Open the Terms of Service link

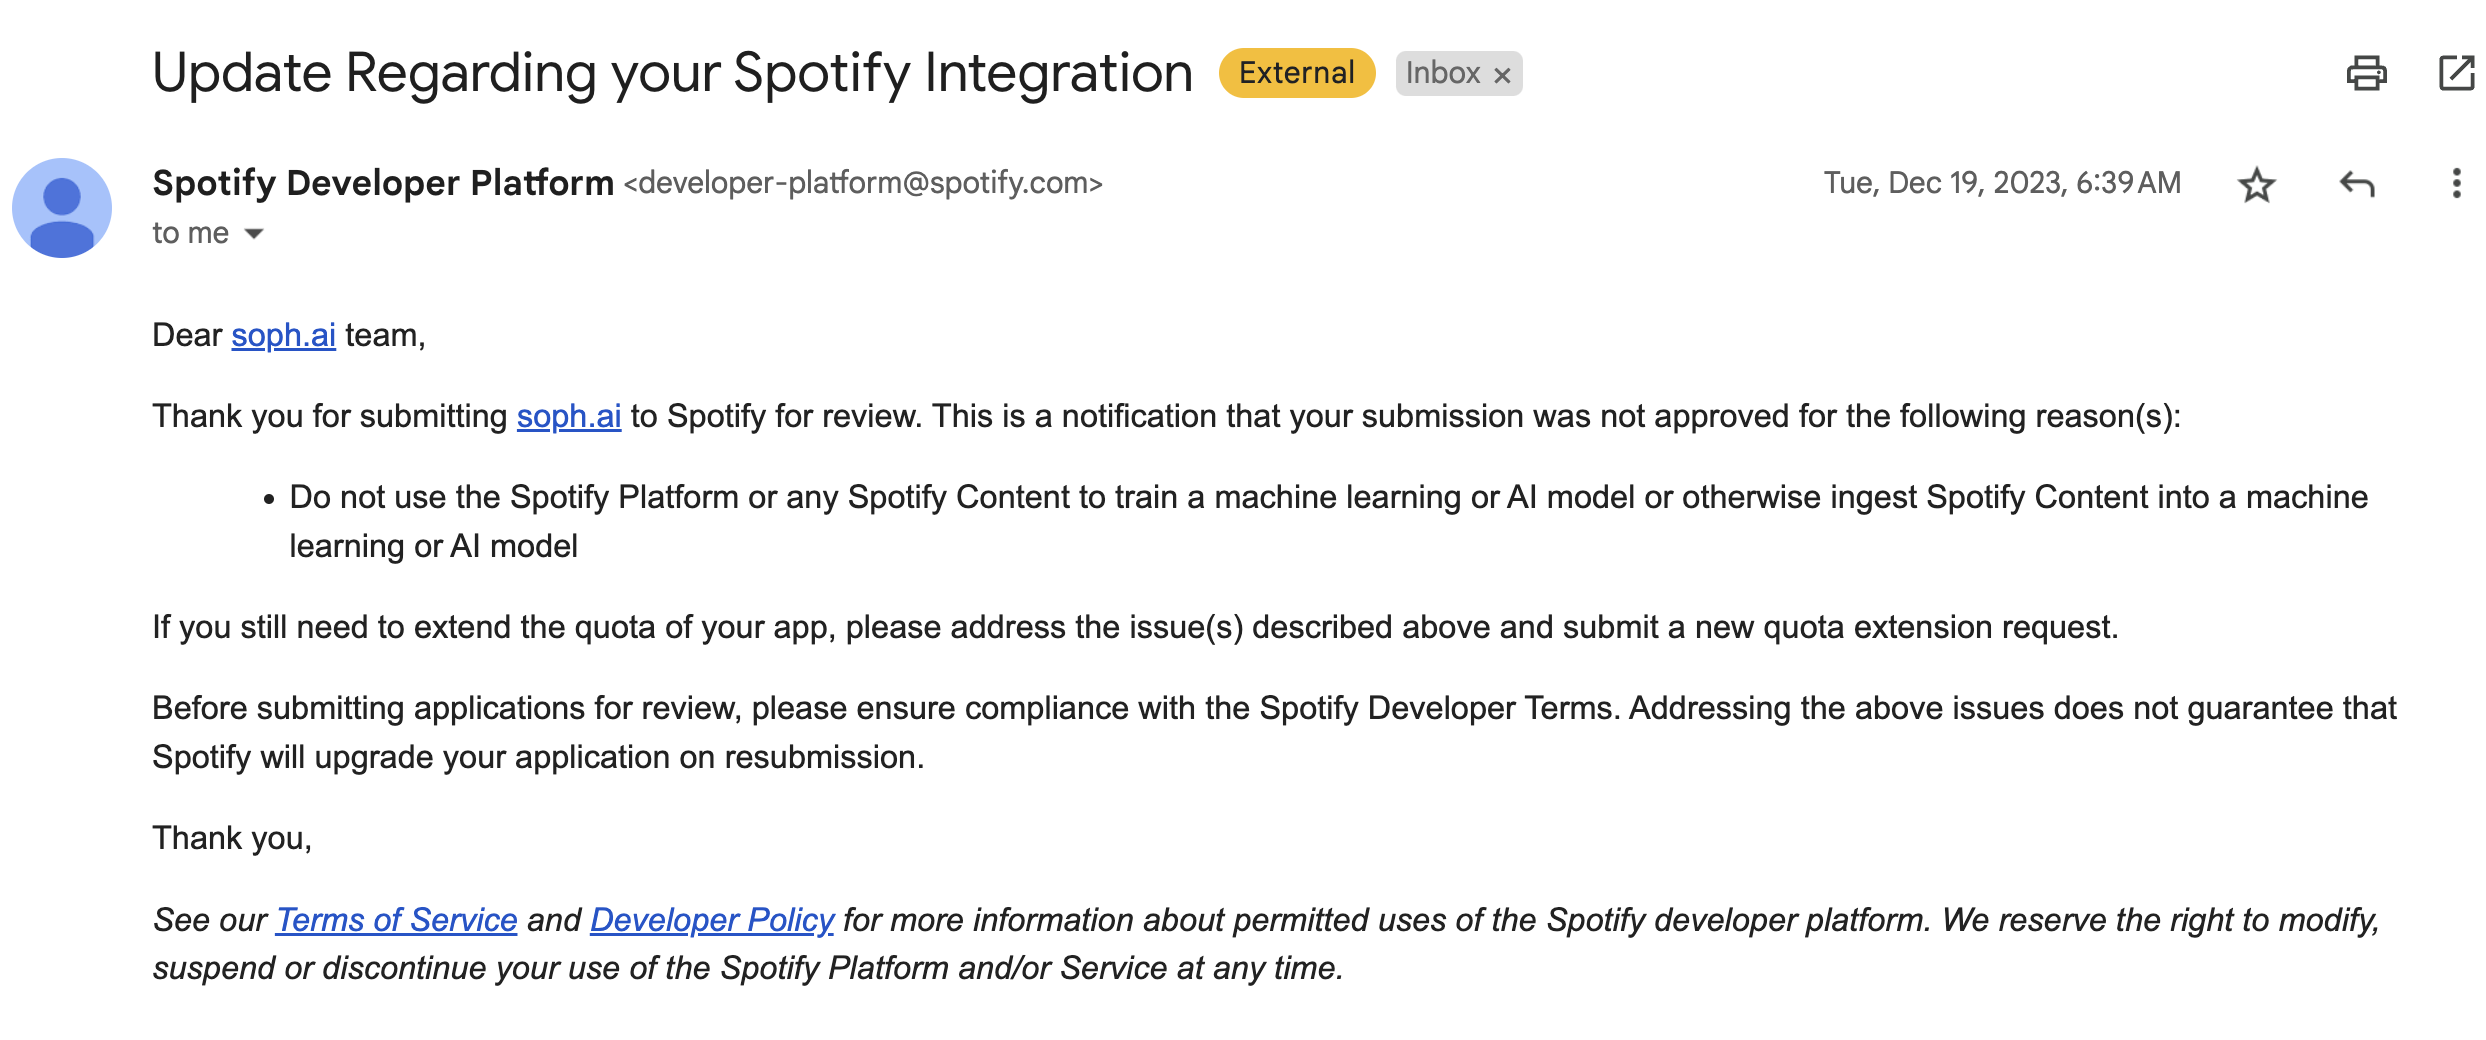click(396, 920)
